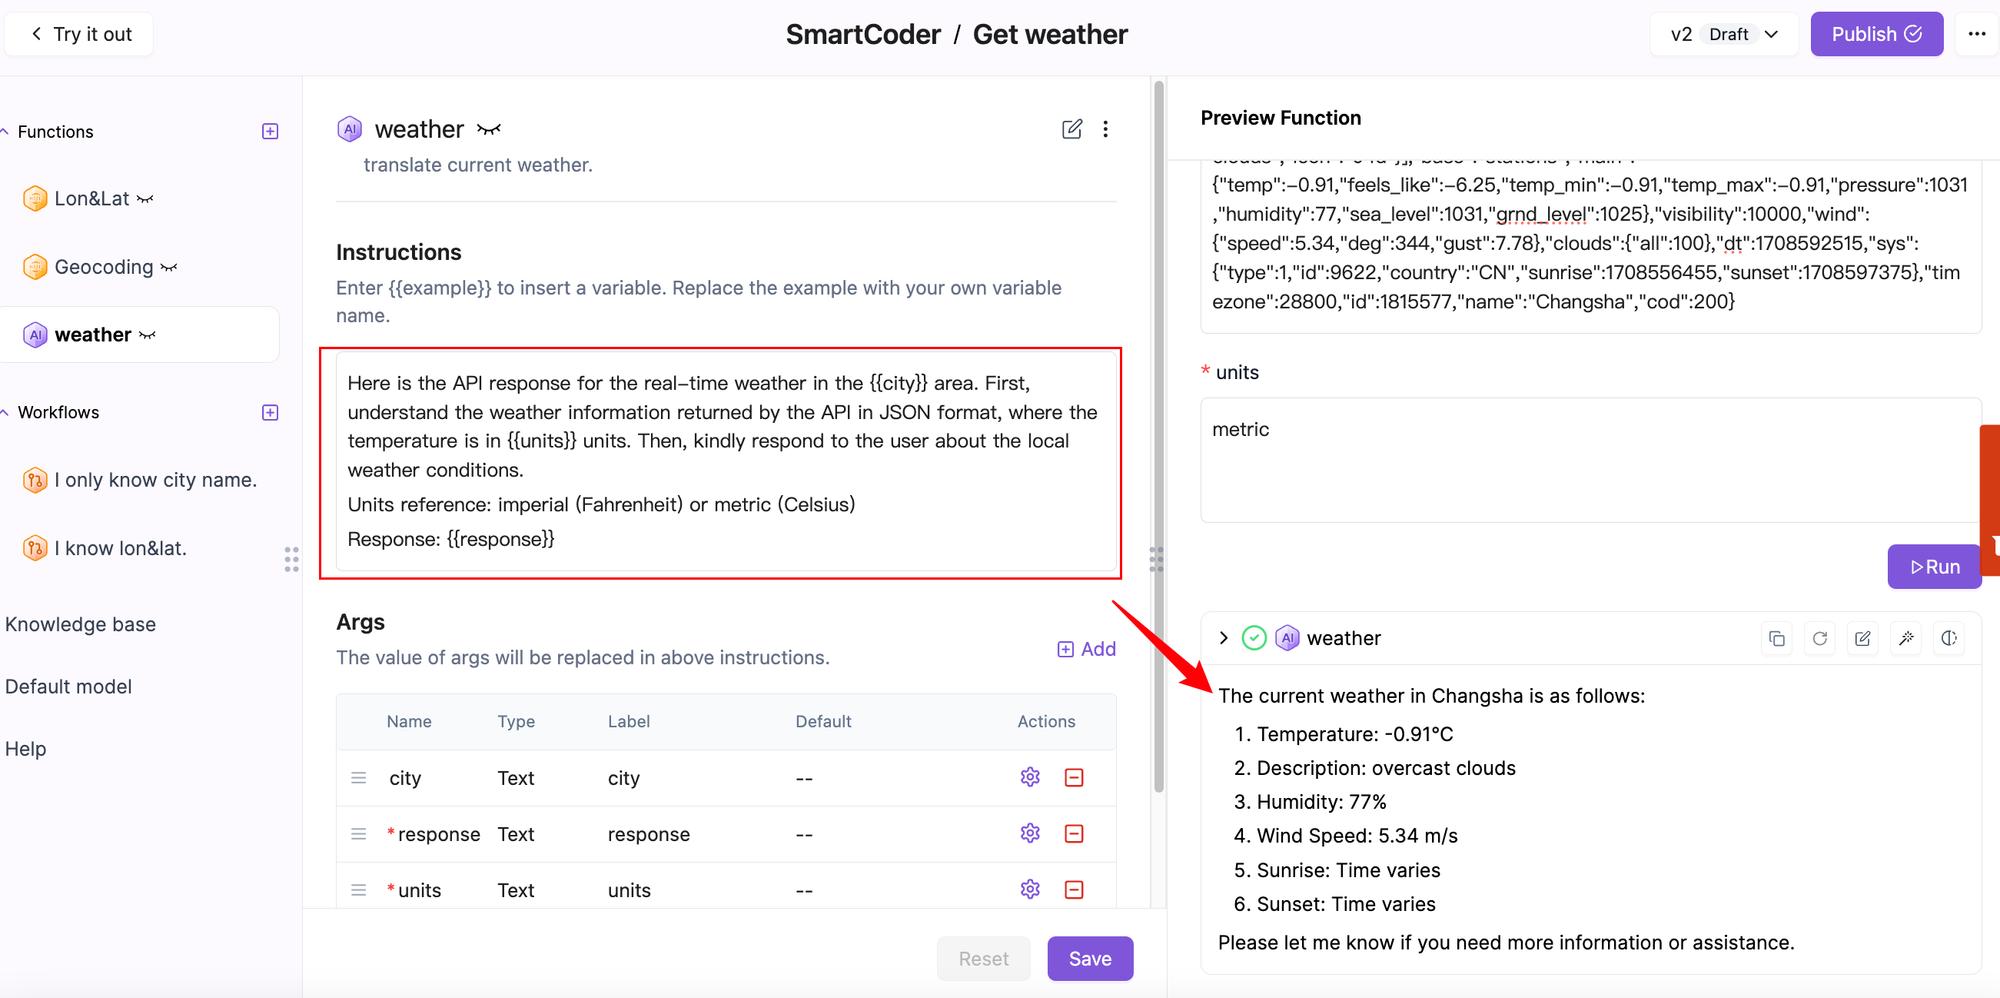This screenshot has height=998, width=2000.
Task: Edit the weather result with pencil icon
Action: 1863,638
